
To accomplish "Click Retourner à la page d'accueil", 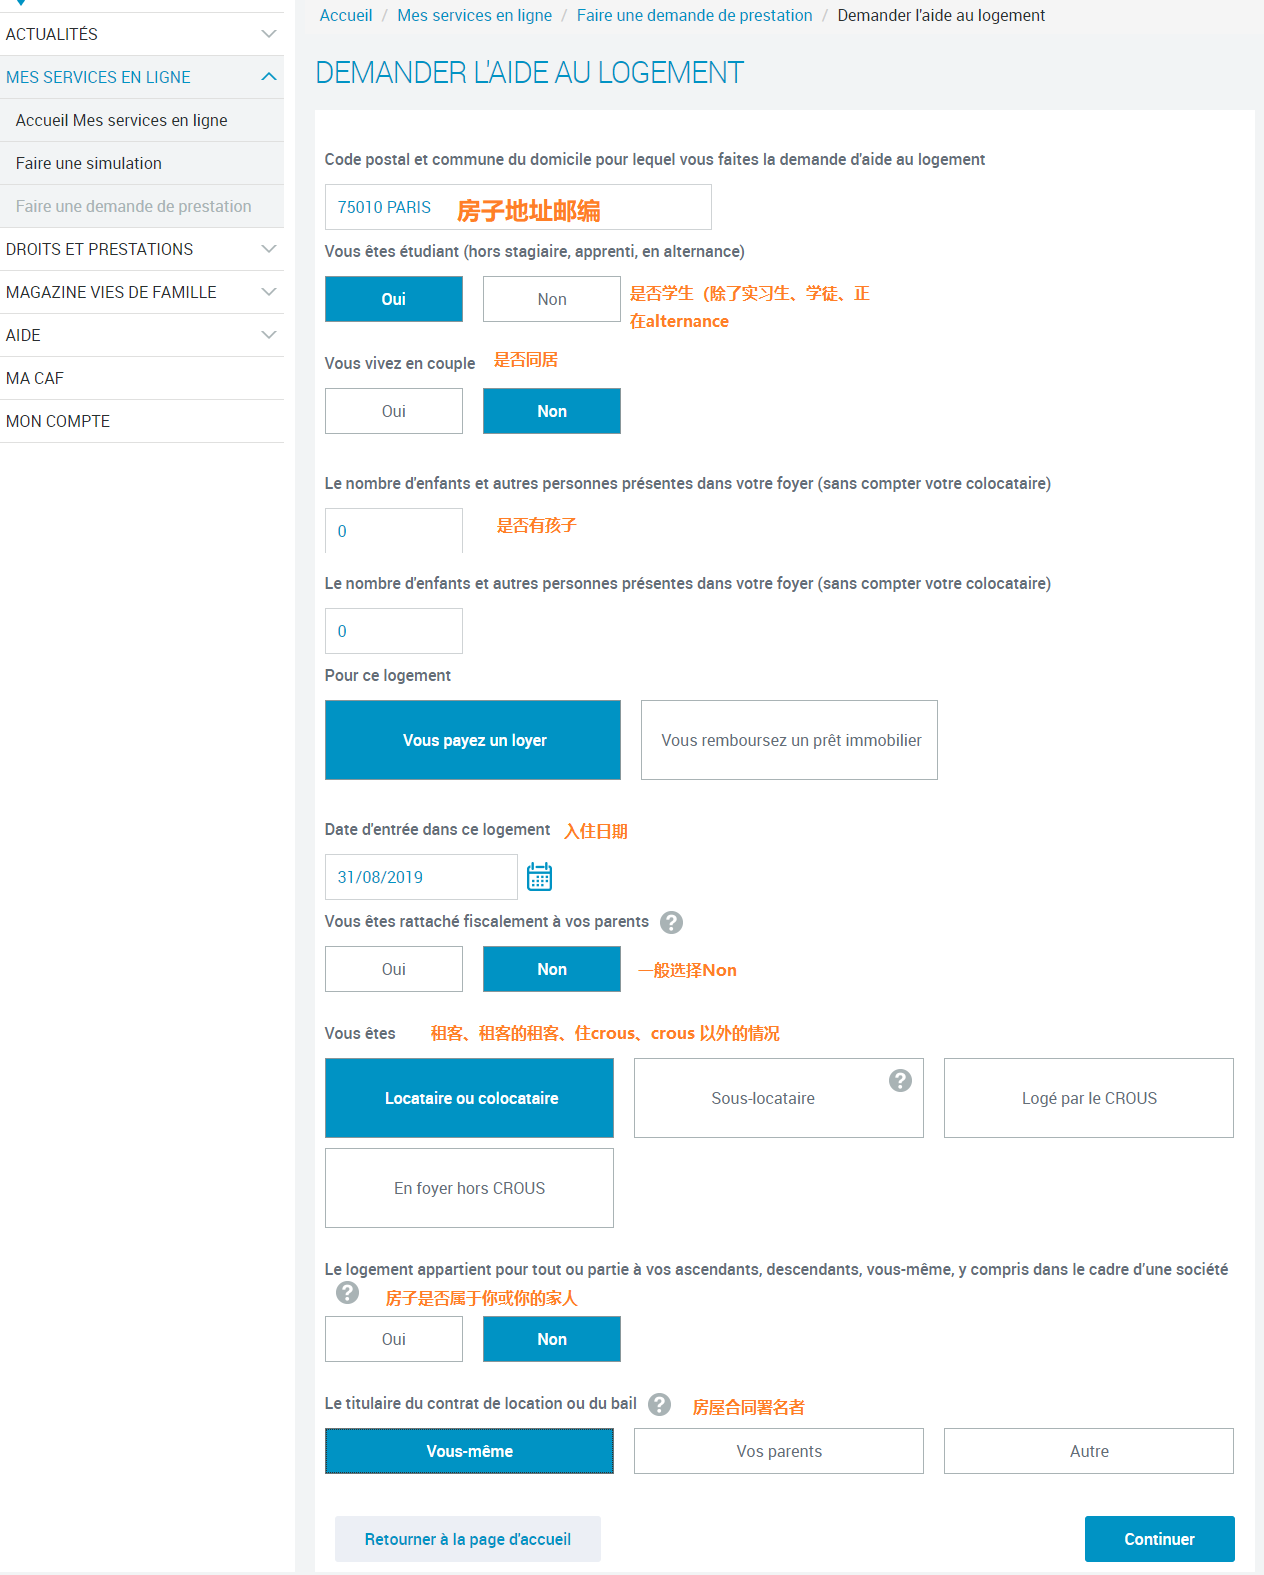I will (x=468, y=1539).
